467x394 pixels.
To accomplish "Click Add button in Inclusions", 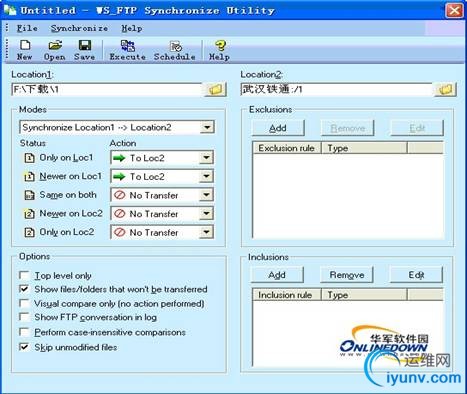I will 277,275.
